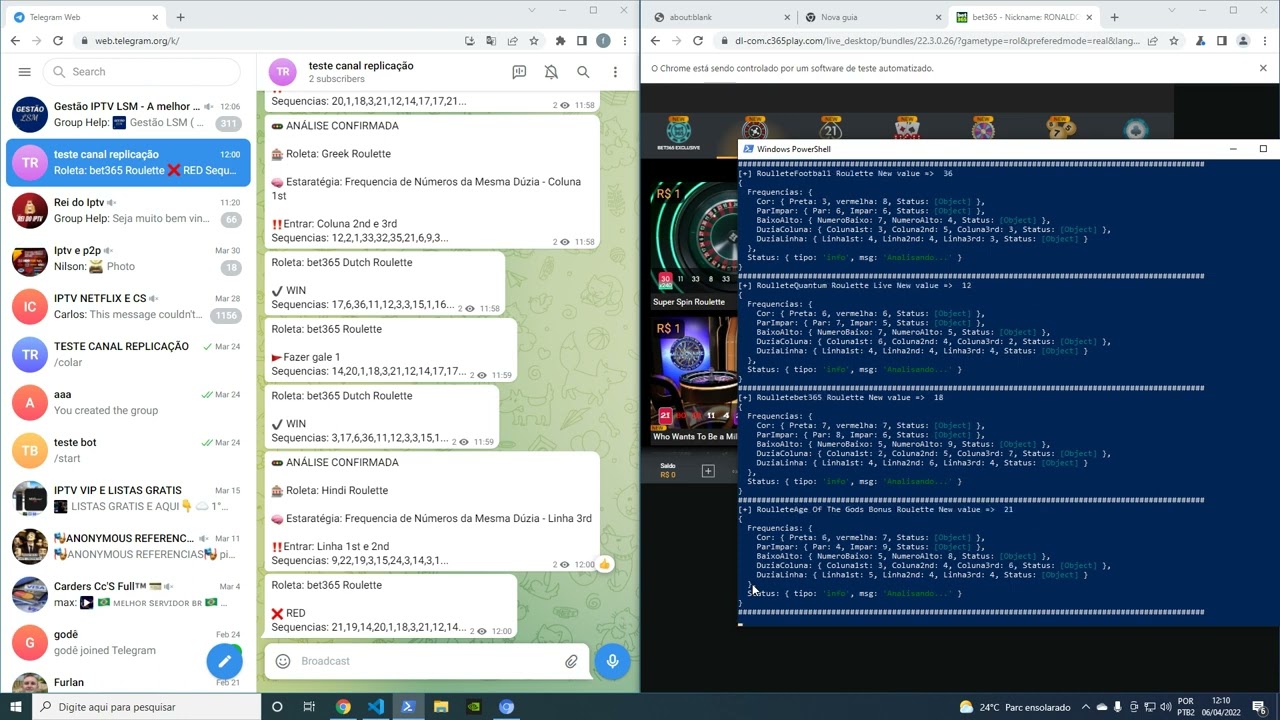Click the channel avatar TR in header

[x=283, y=72]
